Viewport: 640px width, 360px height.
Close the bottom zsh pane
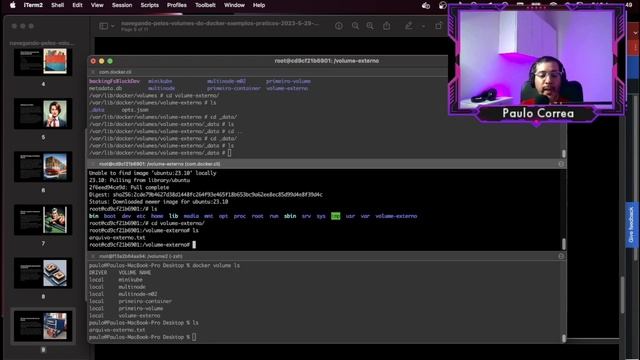tap(93, 256)
